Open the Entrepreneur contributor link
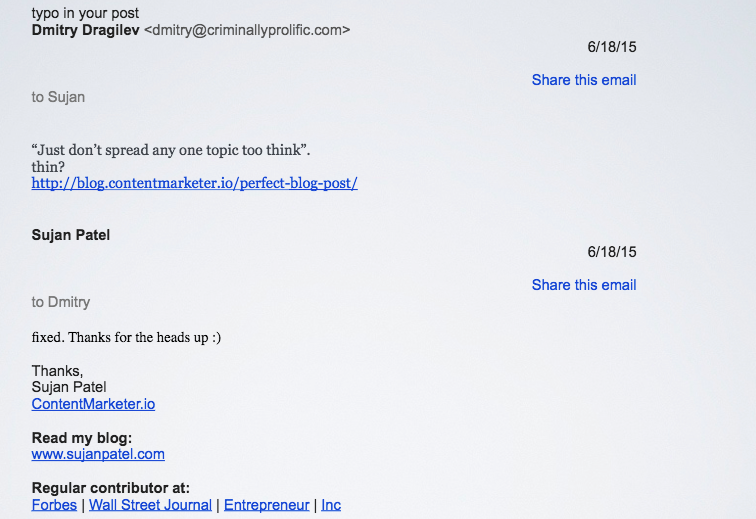756x519 pixels. pyautogui.click(x=267, y=505)
